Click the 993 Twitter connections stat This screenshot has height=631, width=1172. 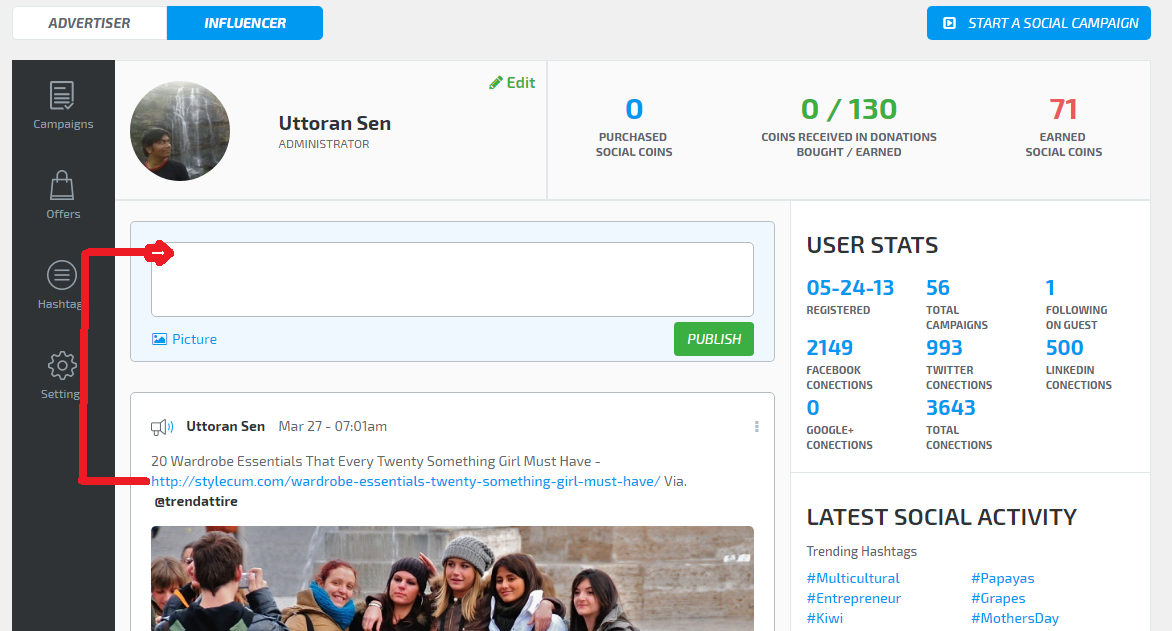(x=944, y=348)
